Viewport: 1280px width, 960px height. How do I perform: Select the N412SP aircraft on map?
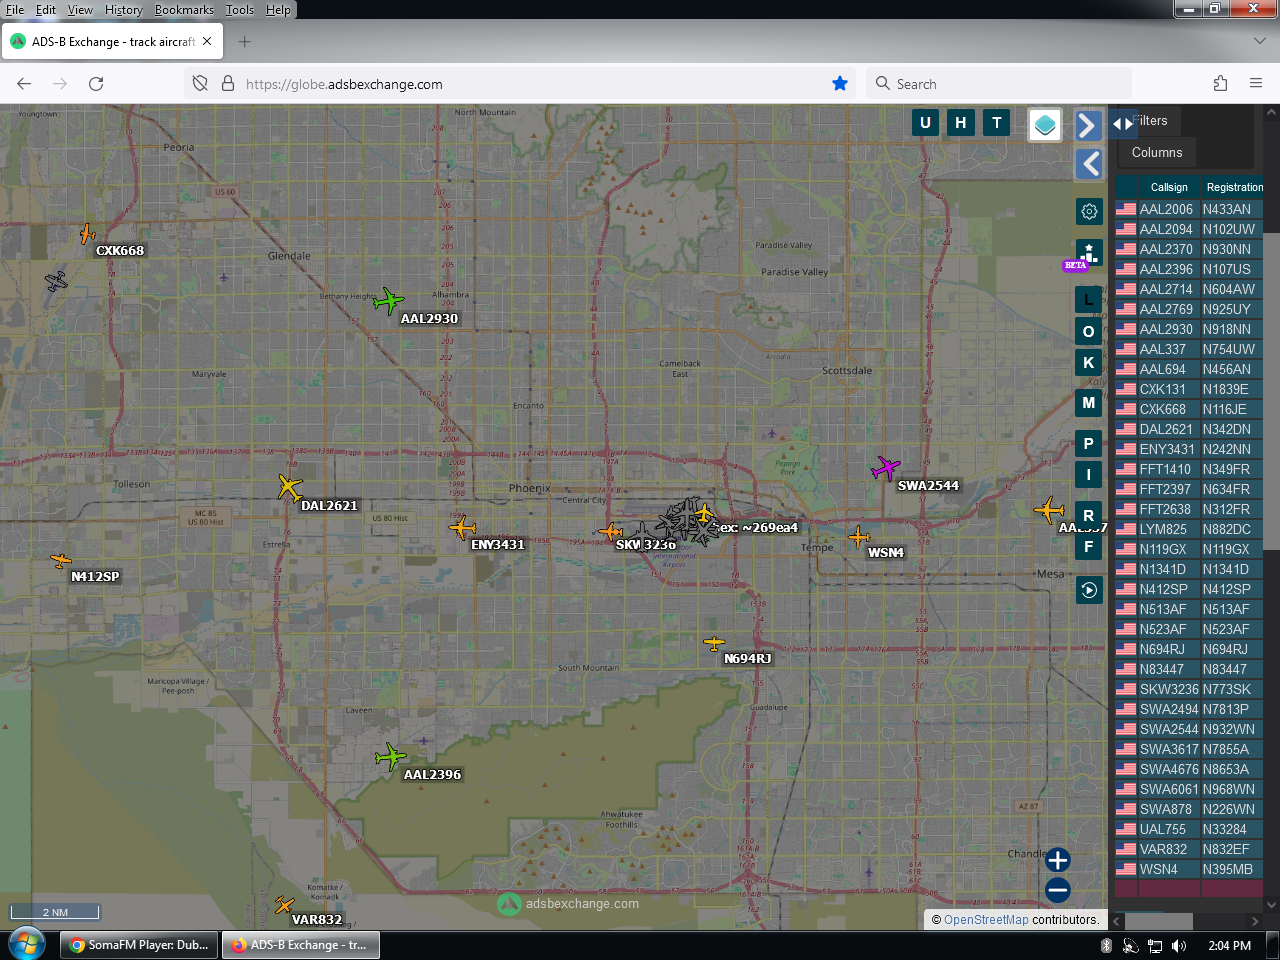(61, 560)
